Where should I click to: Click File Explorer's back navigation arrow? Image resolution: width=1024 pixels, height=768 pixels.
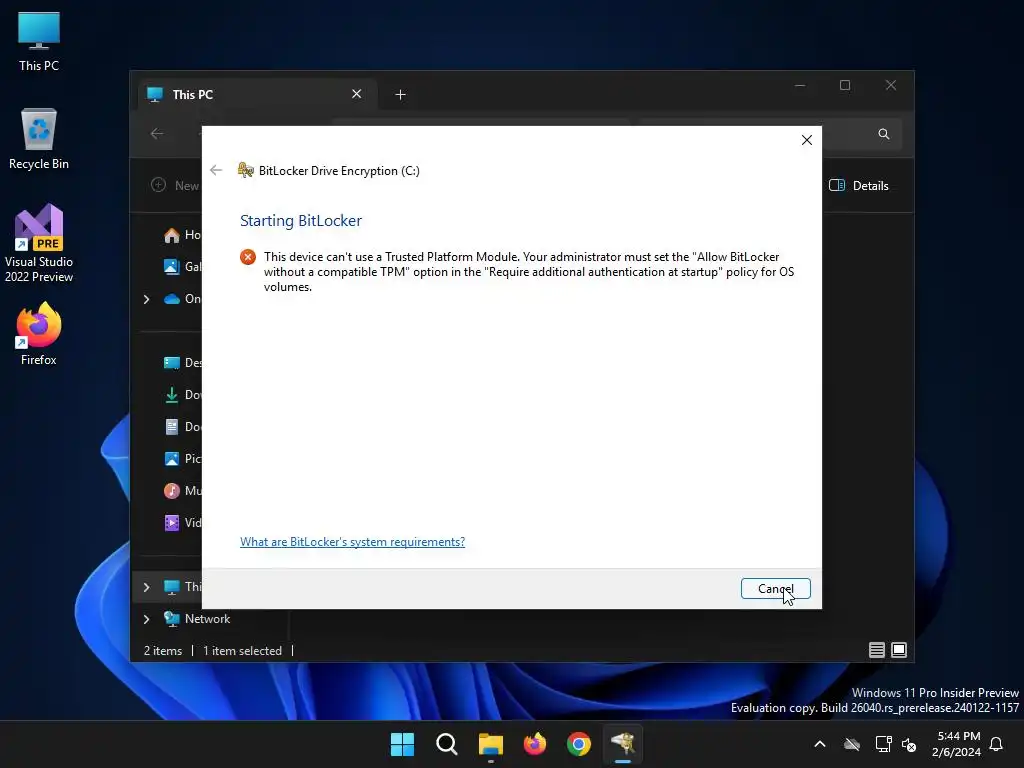(157, 134)
